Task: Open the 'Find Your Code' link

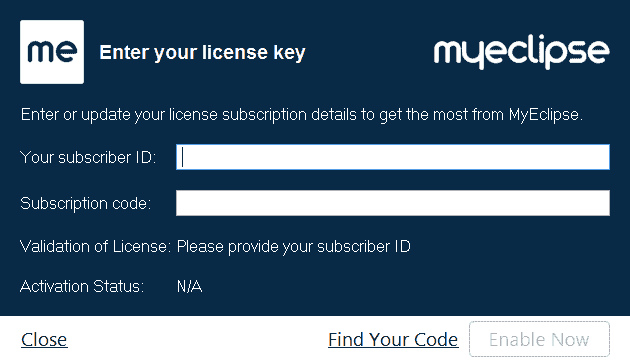Action: click(x=393, y=340)
